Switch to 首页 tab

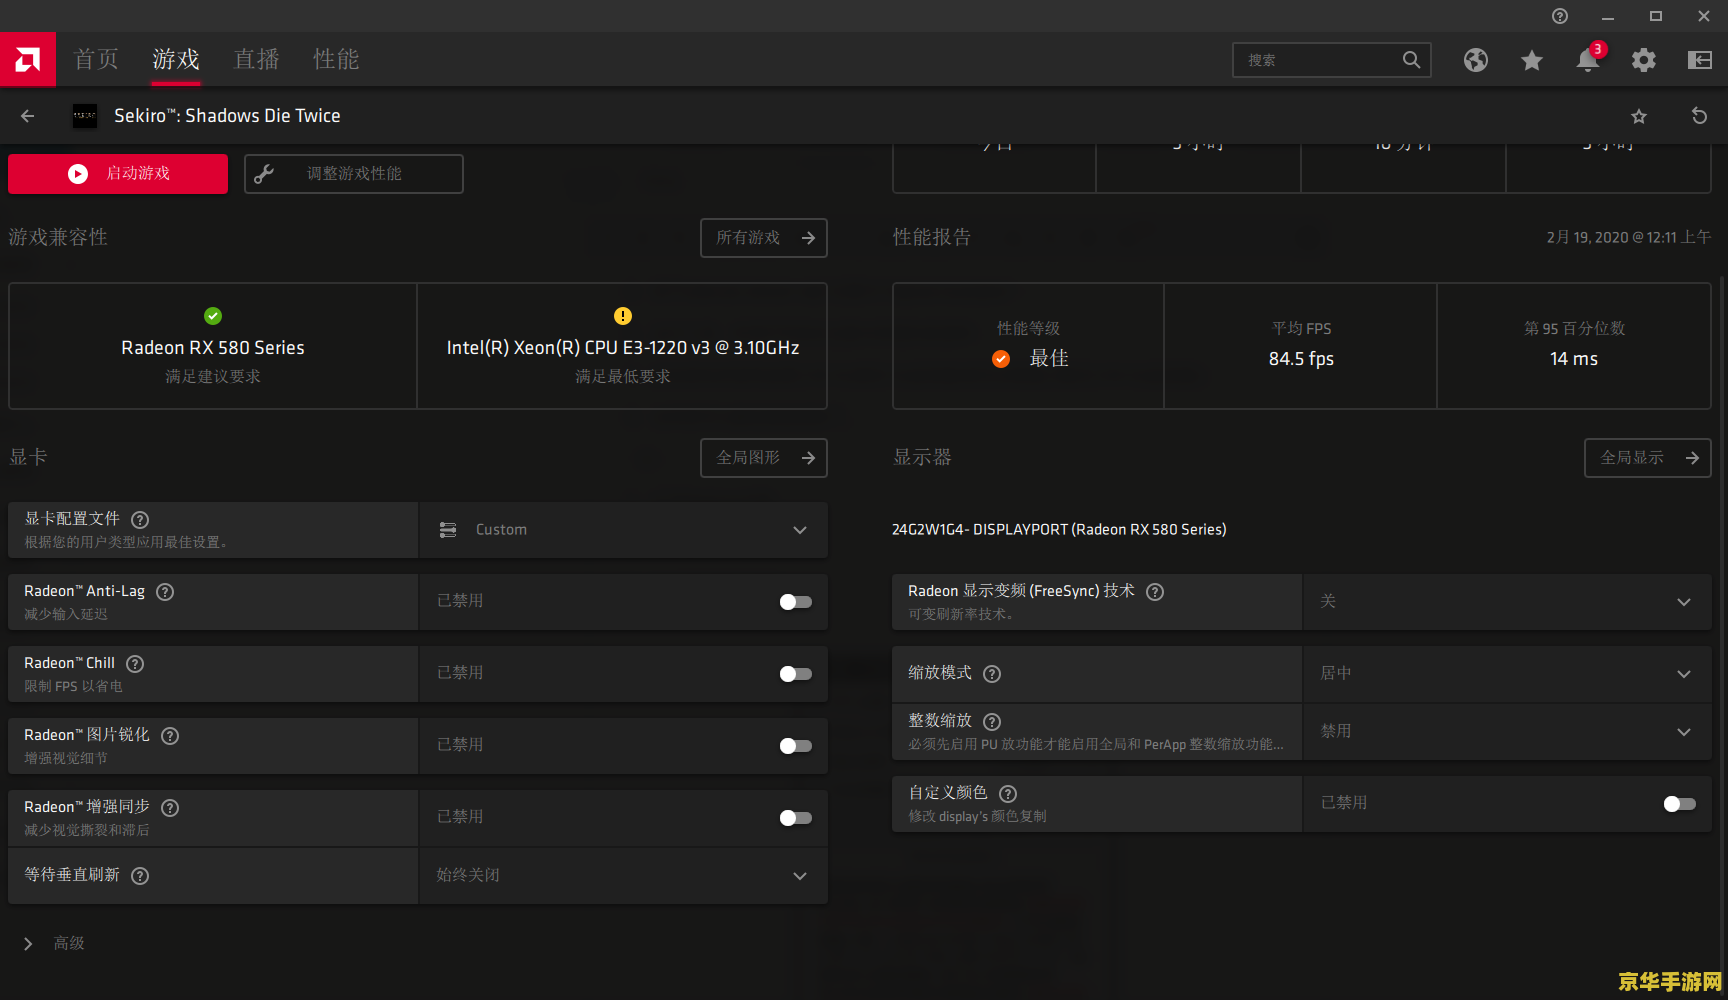pos(96,59)
